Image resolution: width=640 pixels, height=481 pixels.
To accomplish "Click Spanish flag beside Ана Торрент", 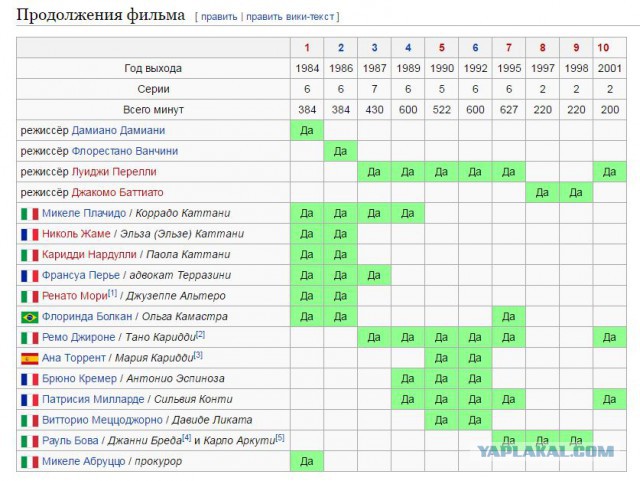I will pyautogui.click(x=30, y=359).
